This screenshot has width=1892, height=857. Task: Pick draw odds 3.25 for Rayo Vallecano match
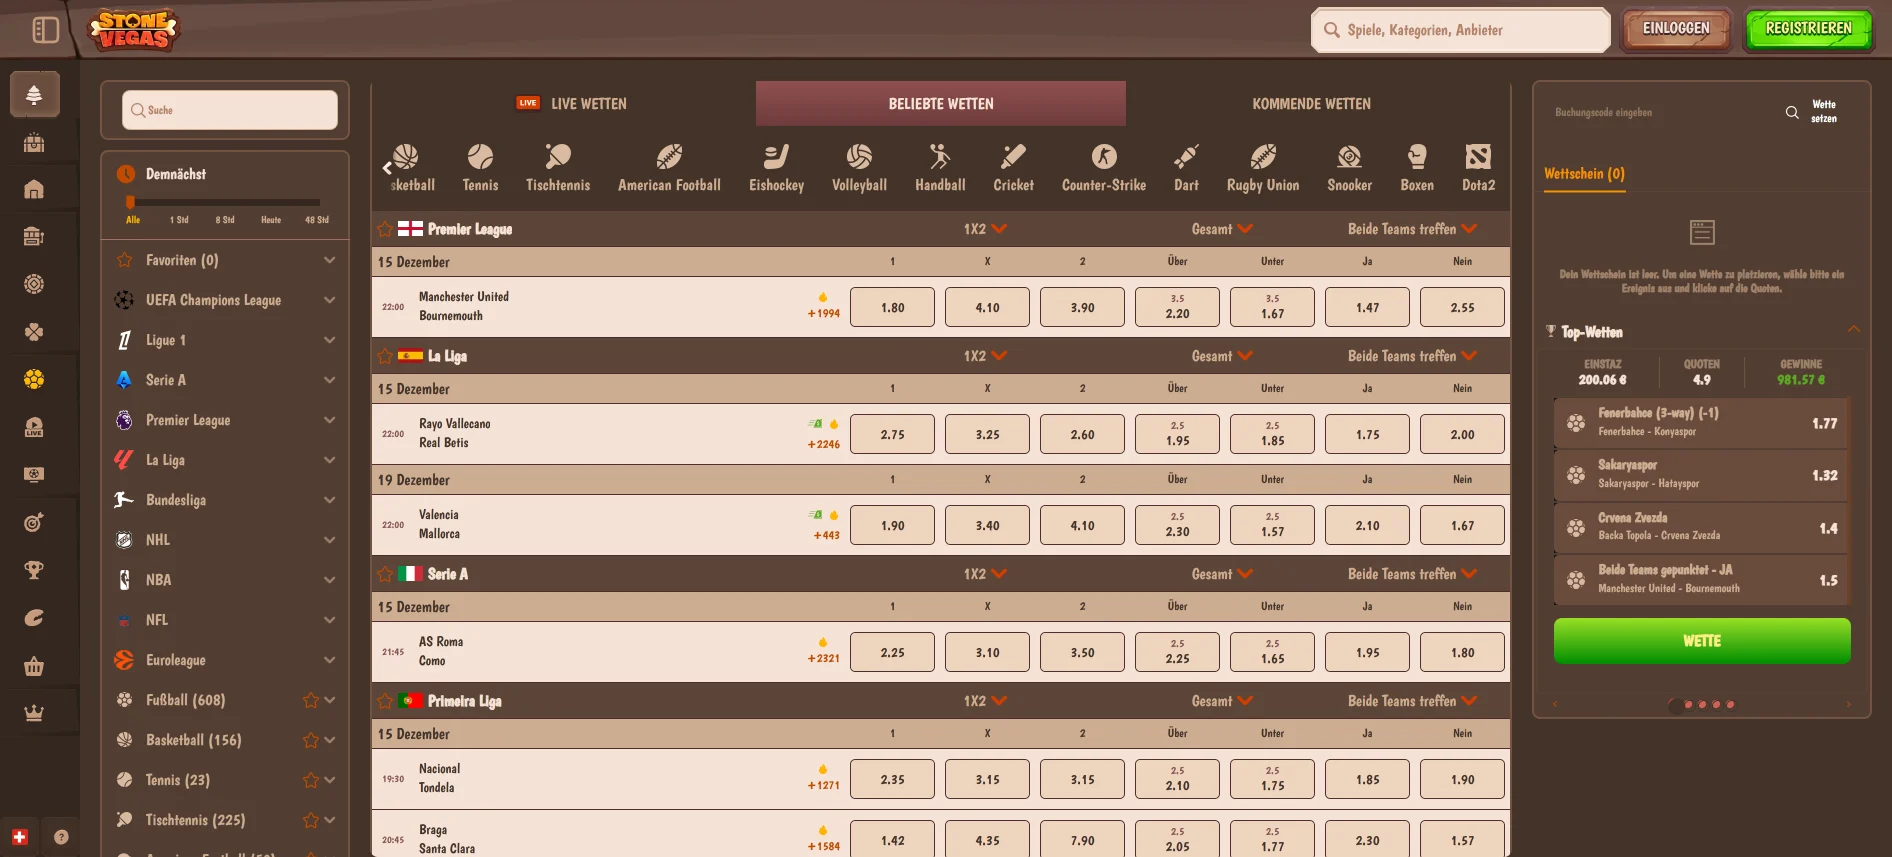point(987,434)
